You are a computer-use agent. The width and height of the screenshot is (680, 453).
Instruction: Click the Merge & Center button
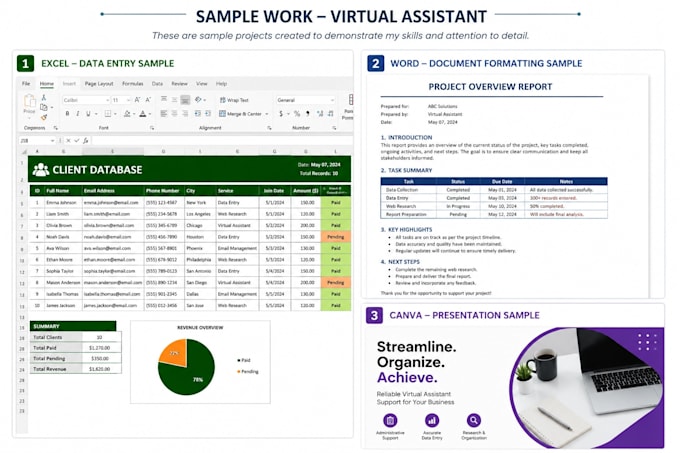(241, 114)
